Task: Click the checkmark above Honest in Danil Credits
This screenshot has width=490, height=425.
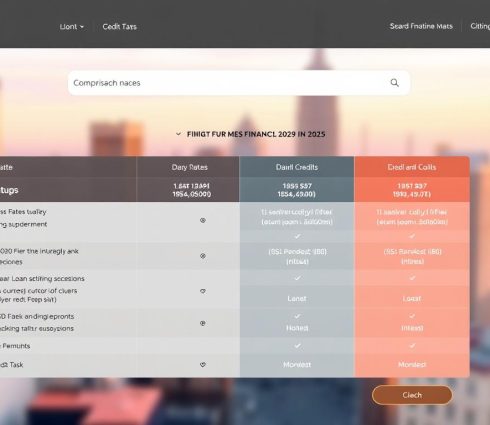Action: click(x=297, y=316)
